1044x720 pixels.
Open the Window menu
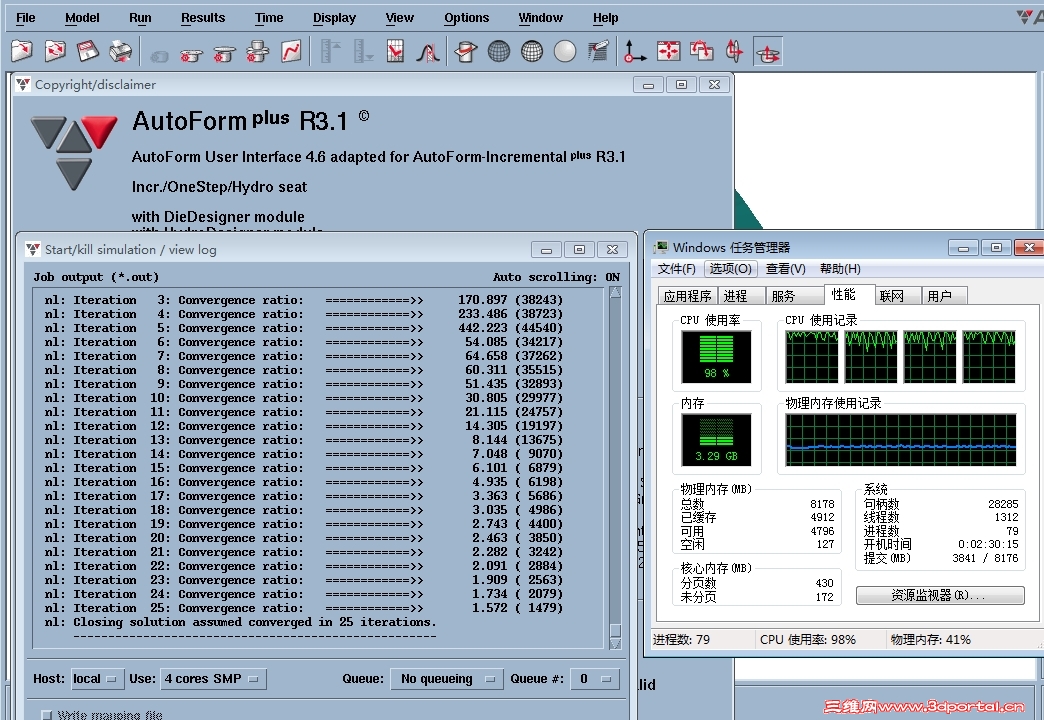pyautogui.click(x=541, y=18)
